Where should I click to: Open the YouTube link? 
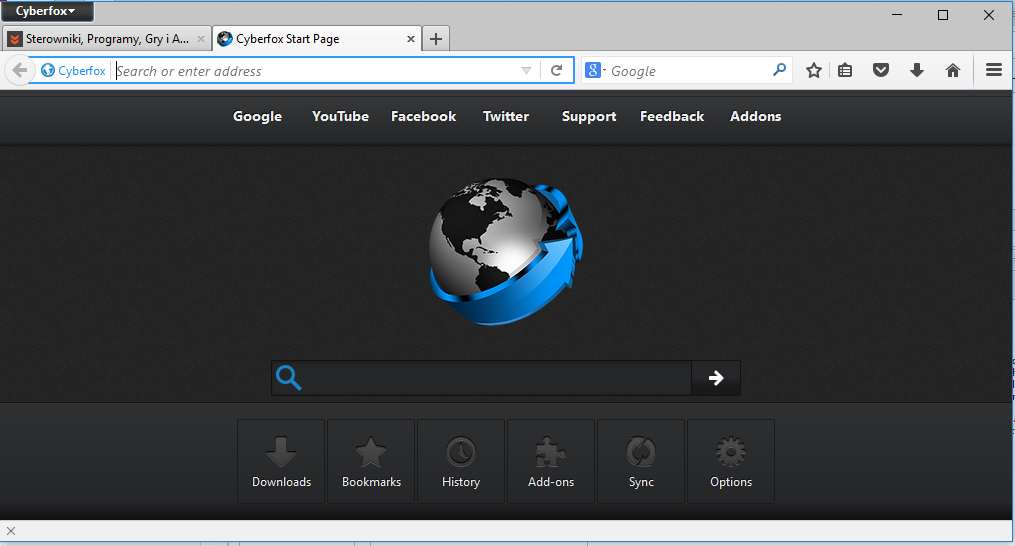(340, 117)
